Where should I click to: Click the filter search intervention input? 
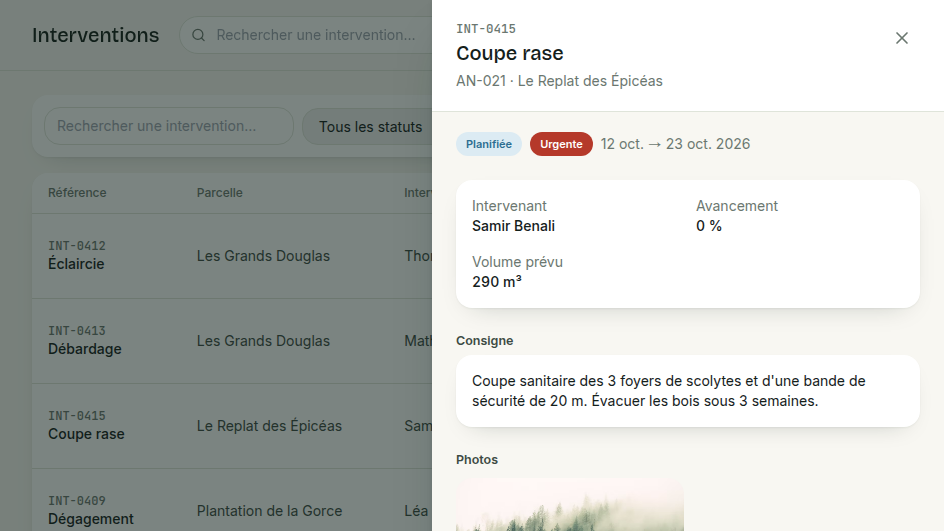[169, 126]
